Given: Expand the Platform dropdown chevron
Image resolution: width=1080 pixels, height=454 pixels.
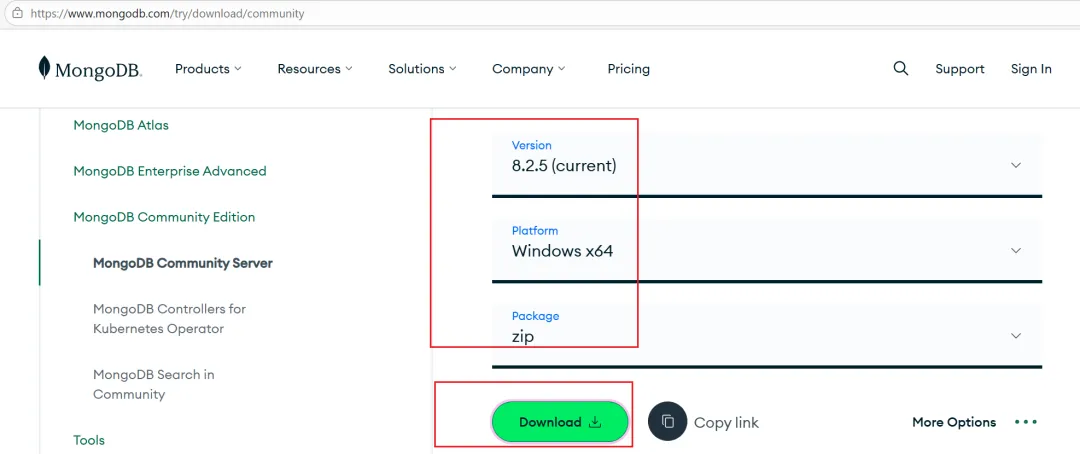Looking at the screenshot, I should click(1016, 251).
